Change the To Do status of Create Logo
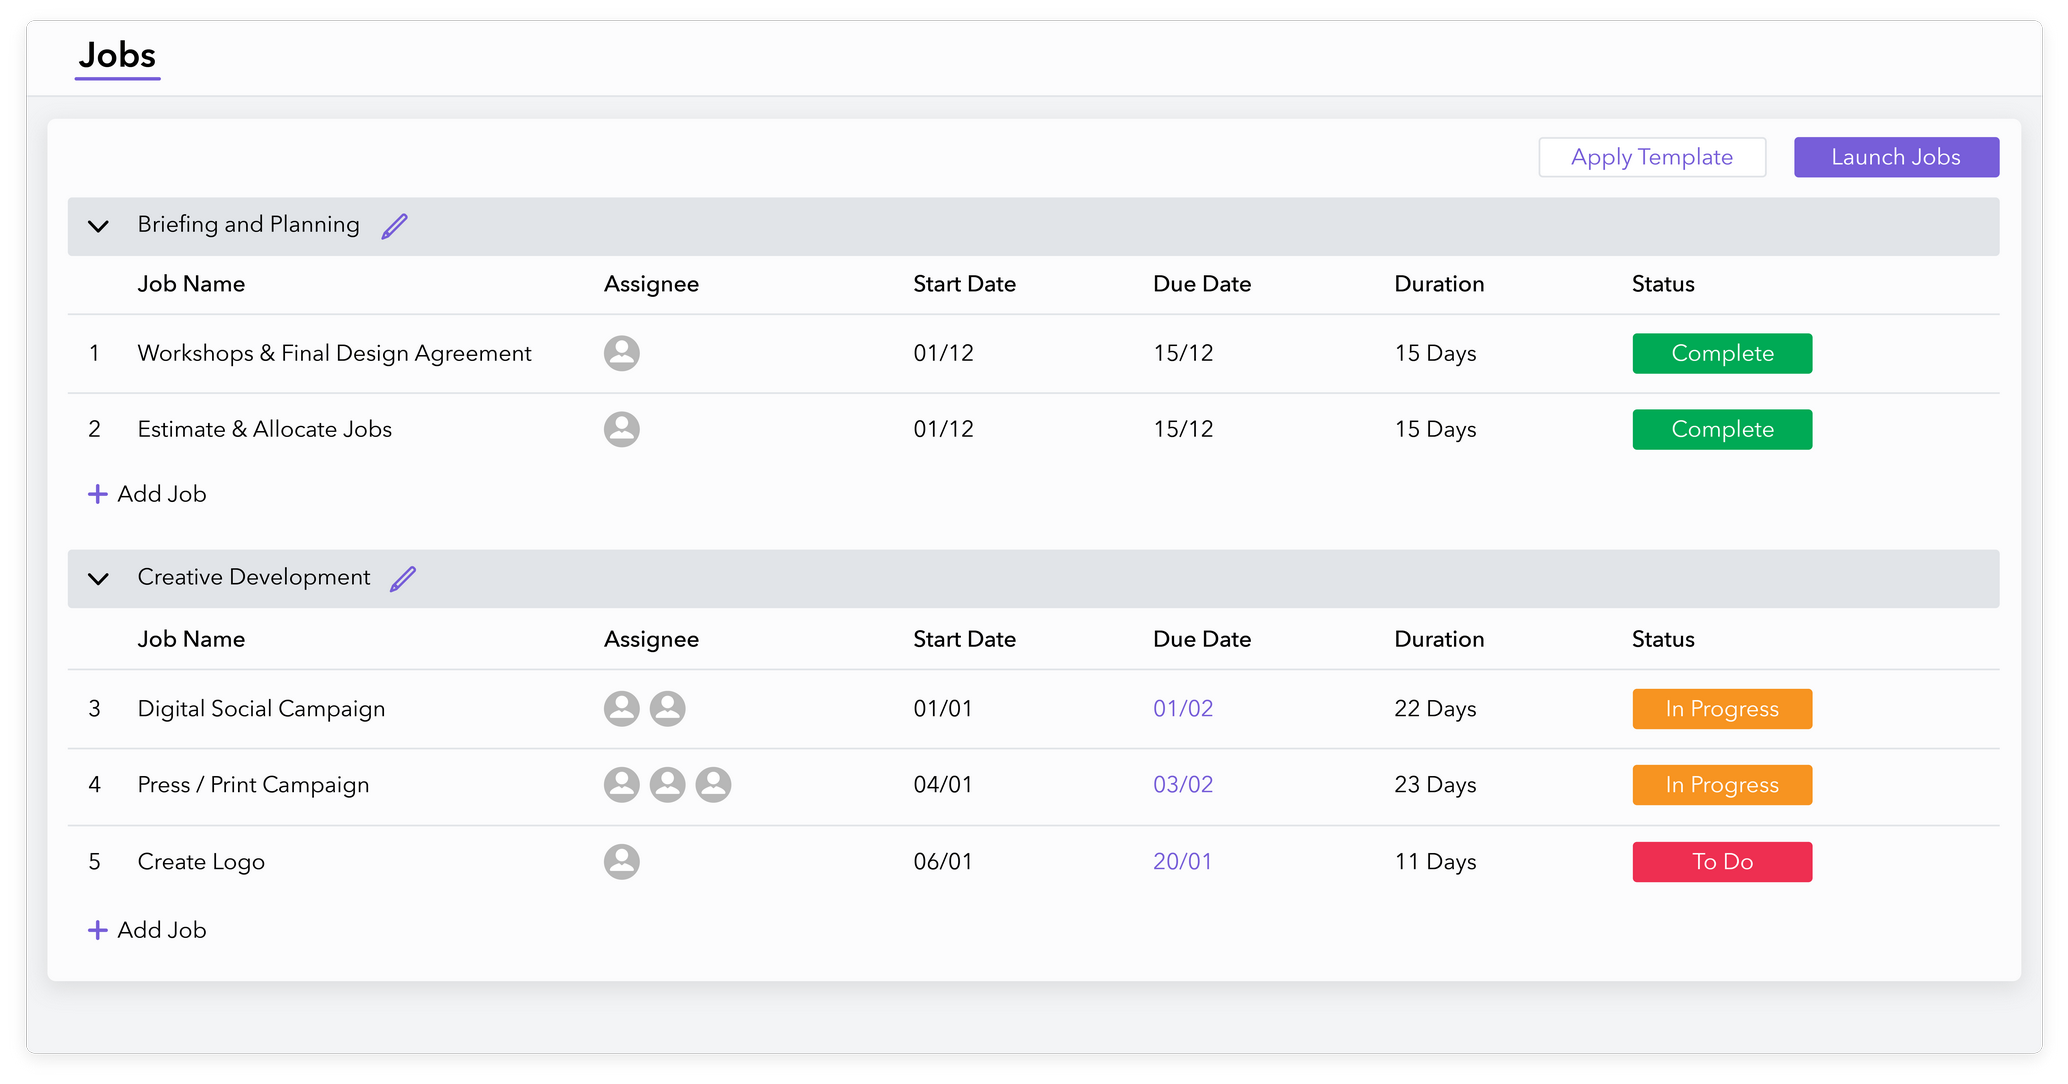2068x1084 pixels. 1722,861
